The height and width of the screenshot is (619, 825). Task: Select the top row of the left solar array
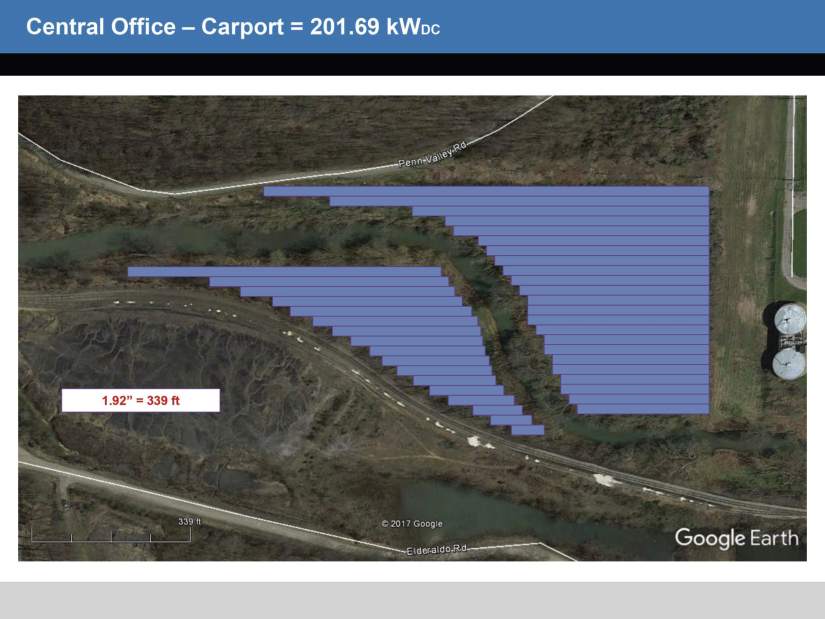tap(284, 271)
